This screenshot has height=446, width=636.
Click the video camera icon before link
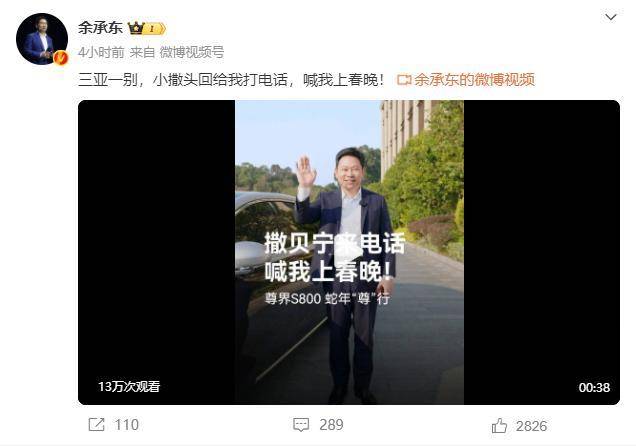[x=404, y=80]
